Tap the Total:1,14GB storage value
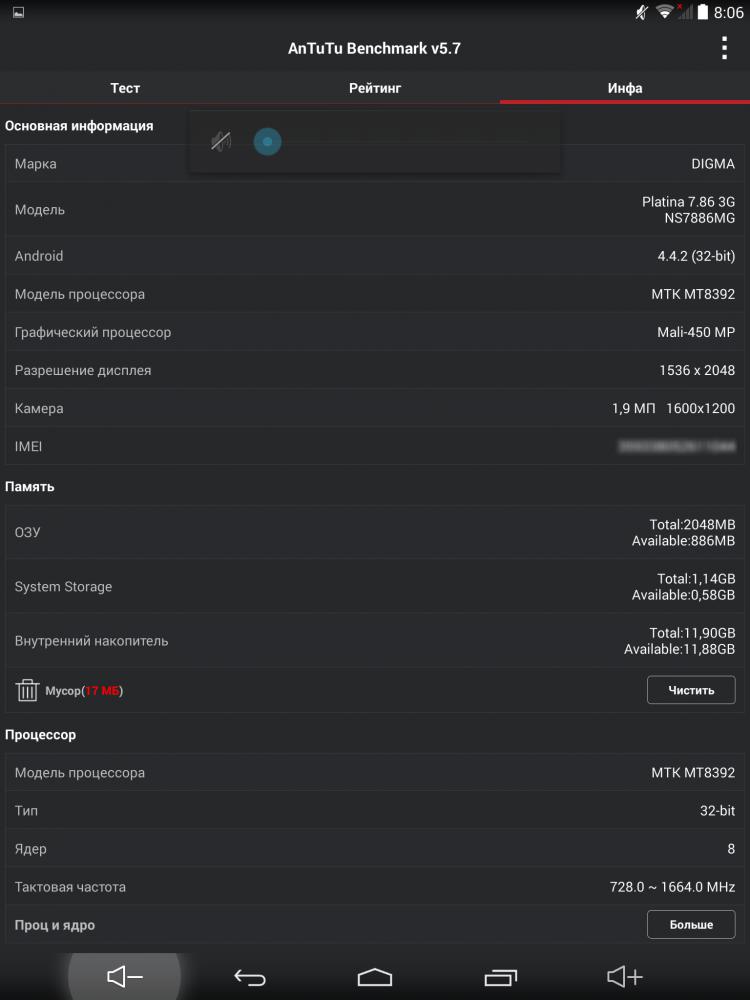The image size is (750, 1000). coord(696,578)
